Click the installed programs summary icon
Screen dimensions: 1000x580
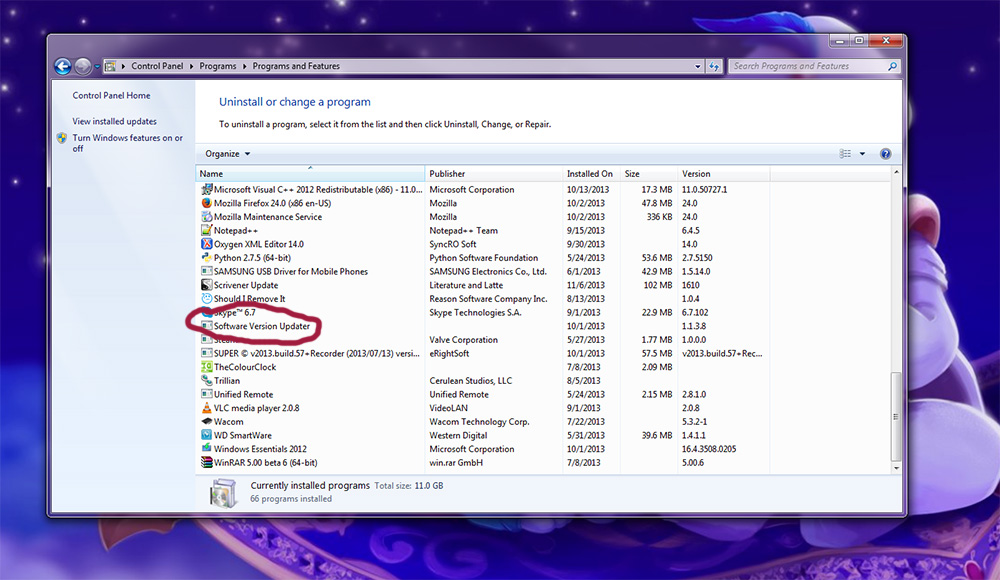pos(223,493)
